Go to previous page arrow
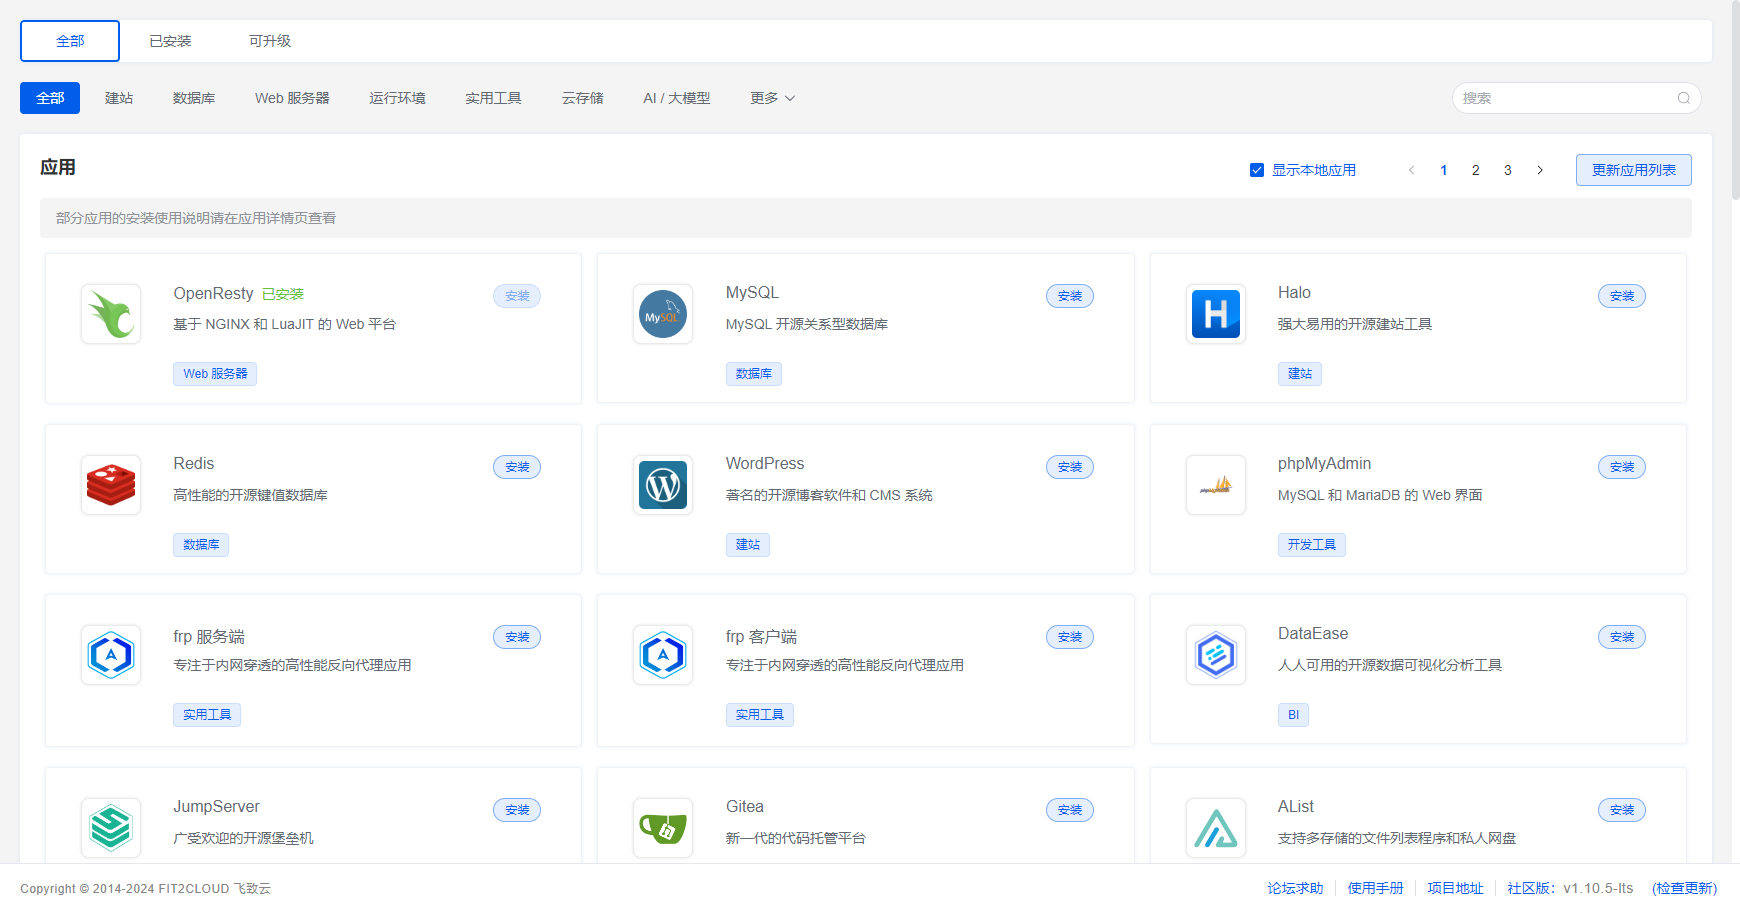1740x911 pixels. [1412, 170]
